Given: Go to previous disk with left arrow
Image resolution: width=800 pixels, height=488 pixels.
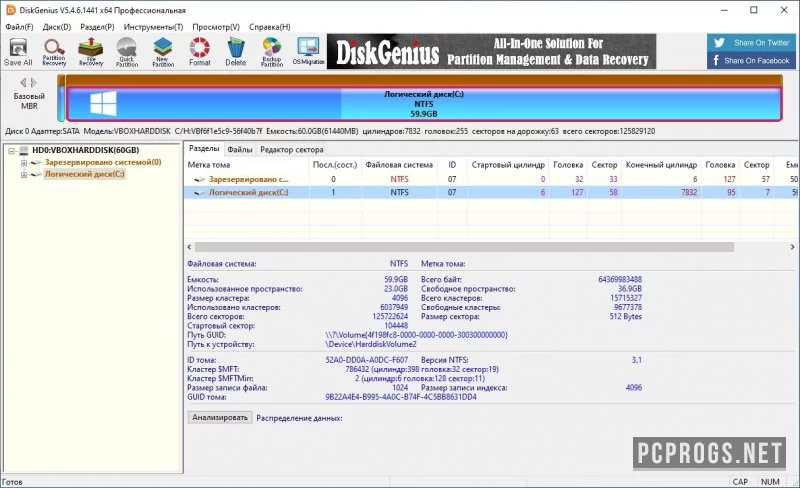Looking at the screenshot, I should 23,82.
